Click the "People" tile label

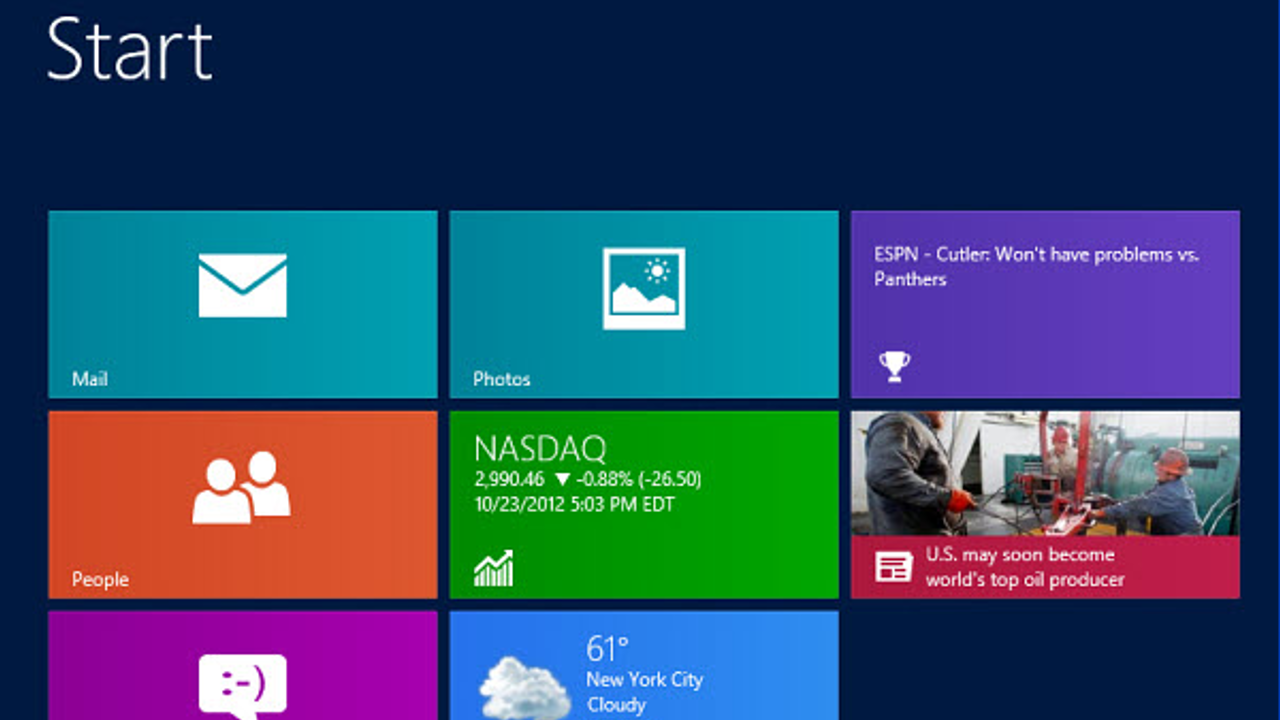(x=100, y=579)
